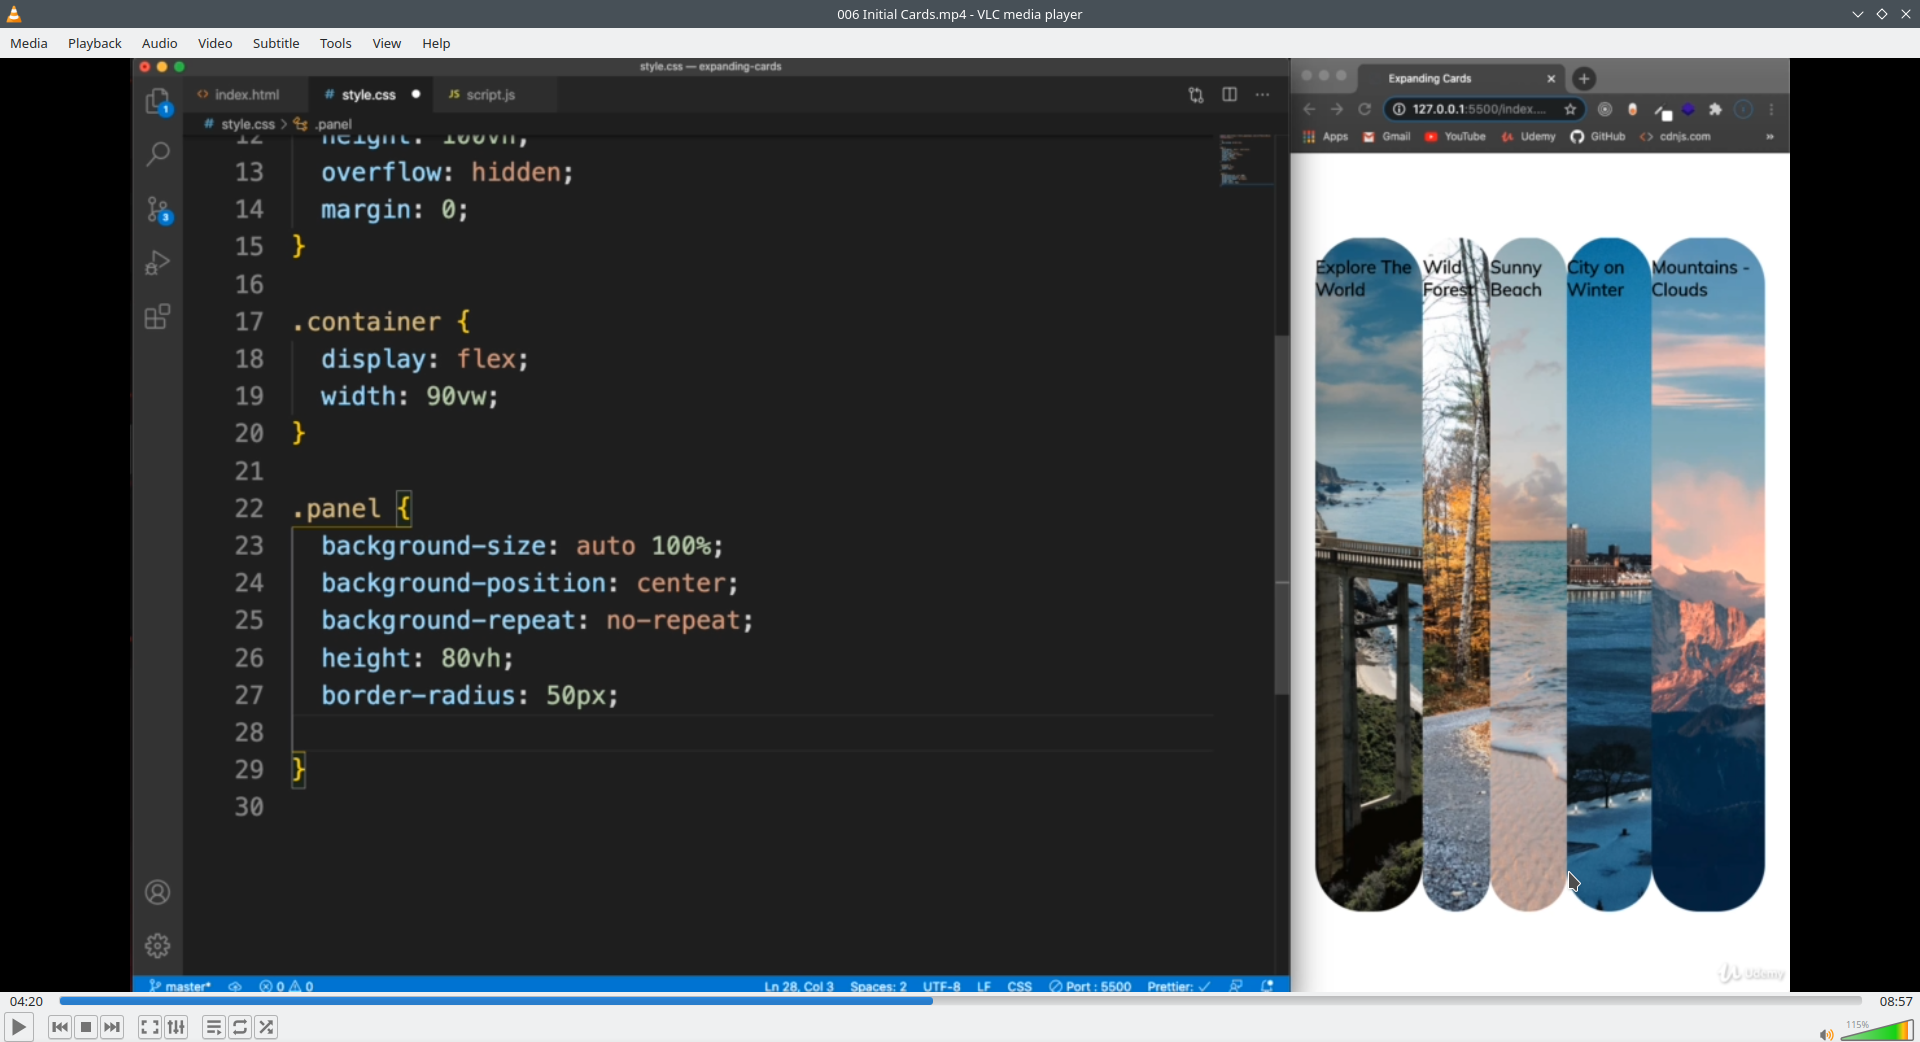Split the editor right
1920x1042 pixels.
(1230, 95)
